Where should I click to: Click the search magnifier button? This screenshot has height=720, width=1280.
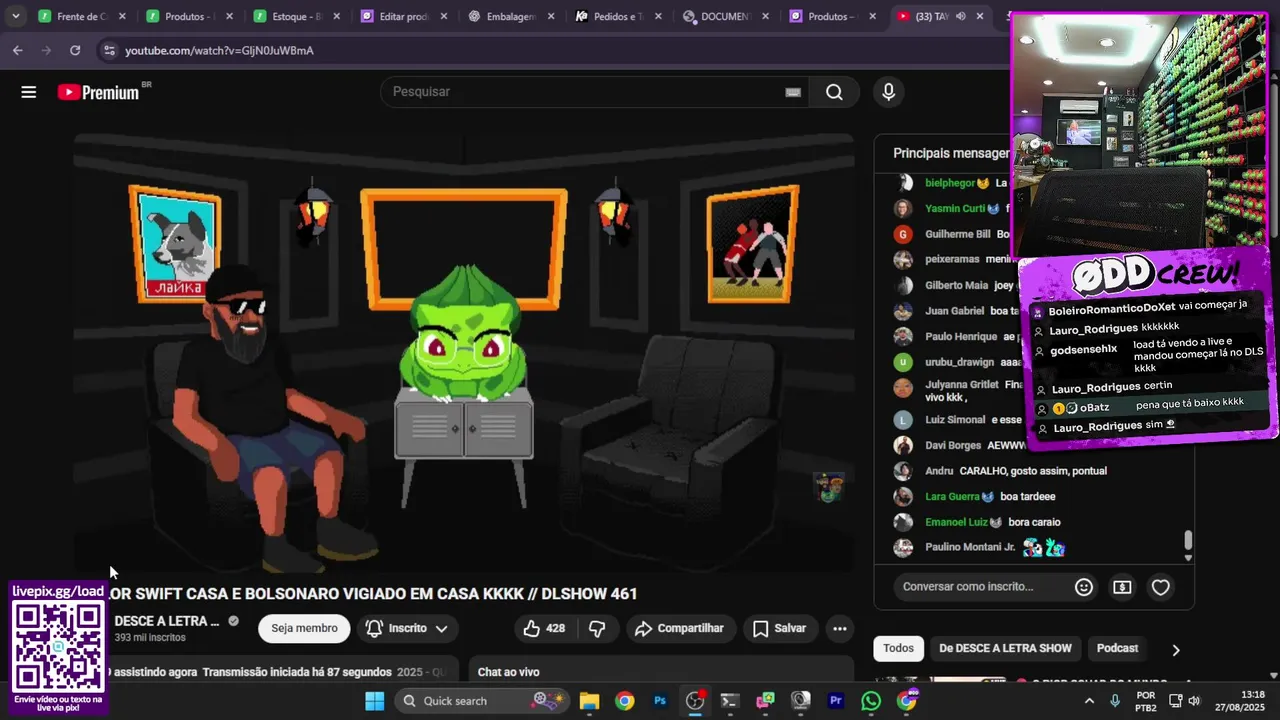click(834, 92)
